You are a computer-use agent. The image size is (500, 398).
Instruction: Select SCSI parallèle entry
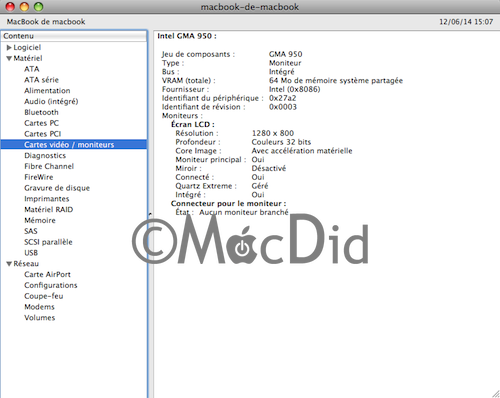pos(48,242)
